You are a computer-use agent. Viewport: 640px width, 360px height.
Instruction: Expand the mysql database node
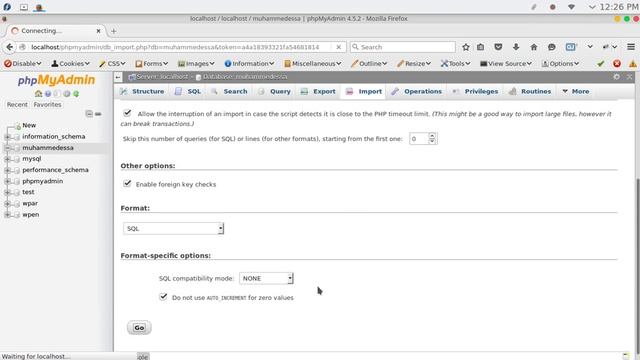pos(7,159)
